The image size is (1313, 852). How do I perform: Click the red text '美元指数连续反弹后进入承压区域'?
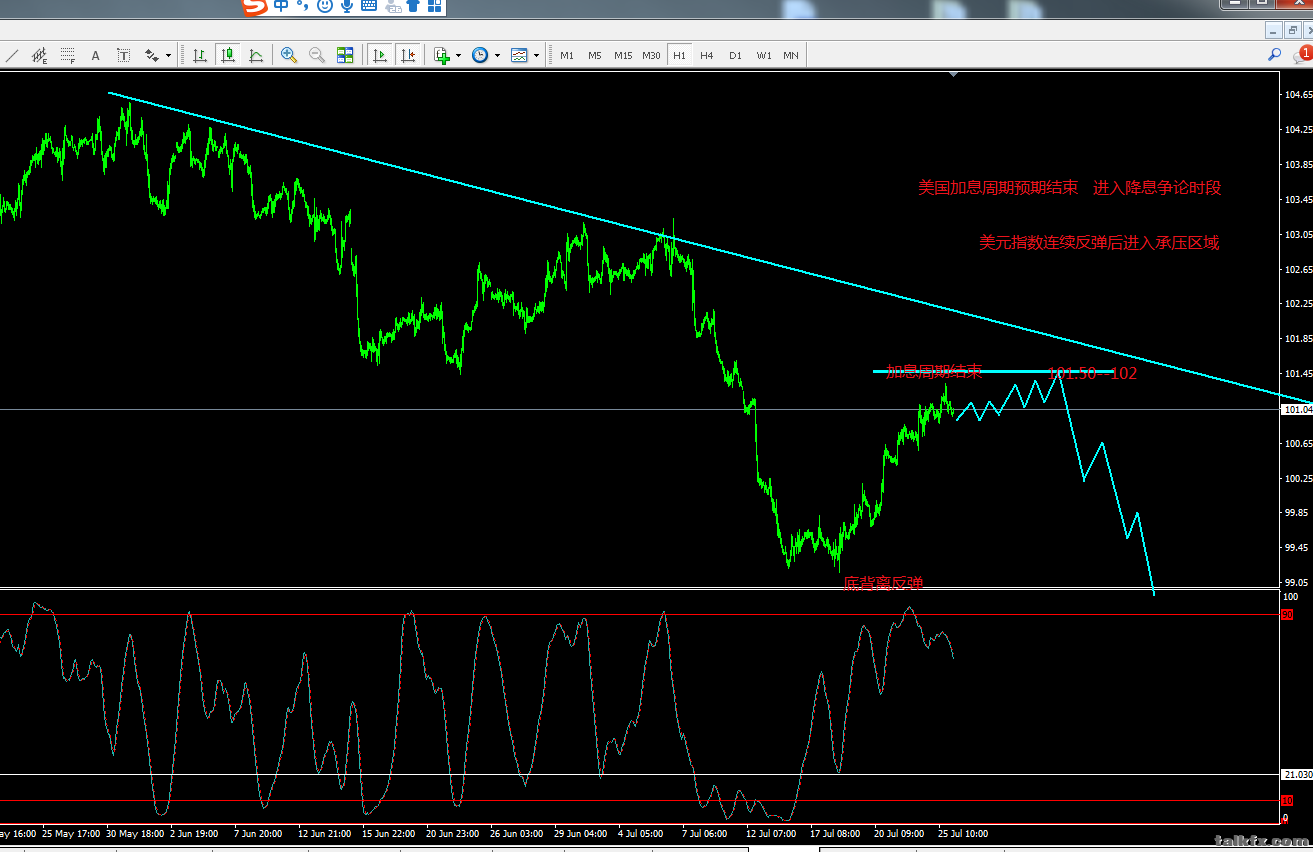(1099, 243)
